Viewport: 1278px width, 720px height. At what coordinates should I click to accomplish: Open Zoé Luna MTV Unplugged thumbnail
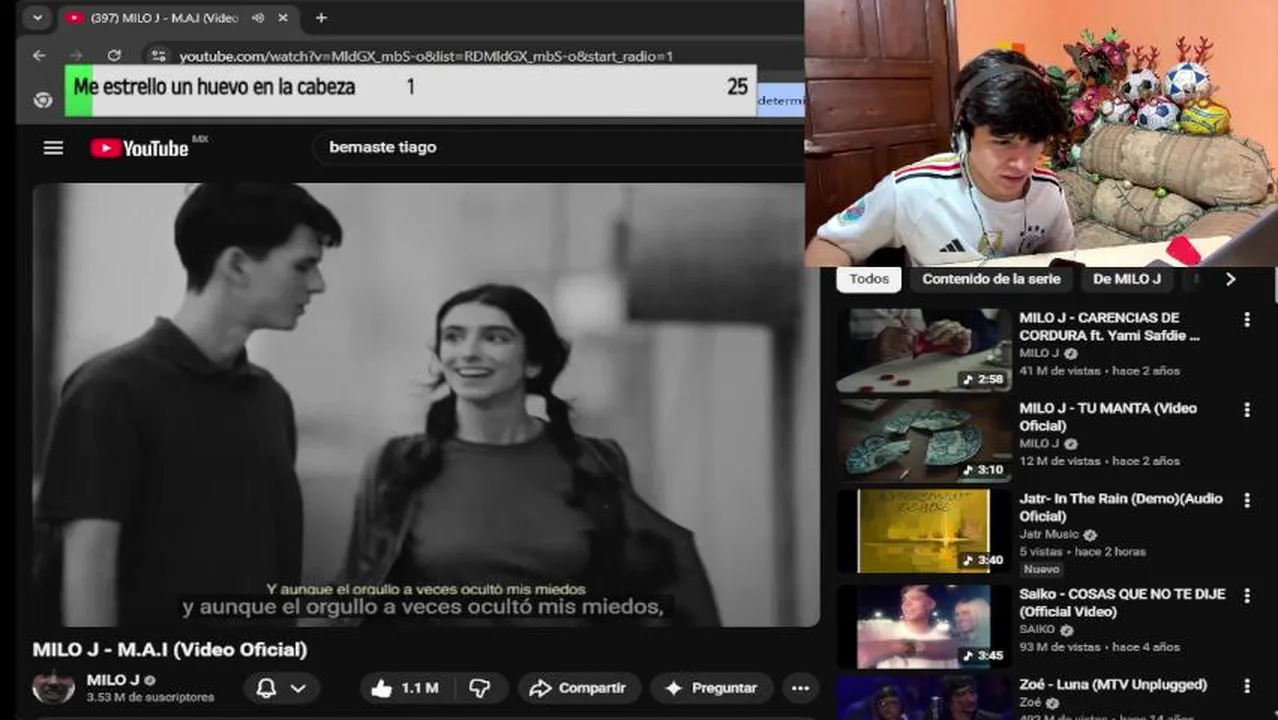pos(924,697)
